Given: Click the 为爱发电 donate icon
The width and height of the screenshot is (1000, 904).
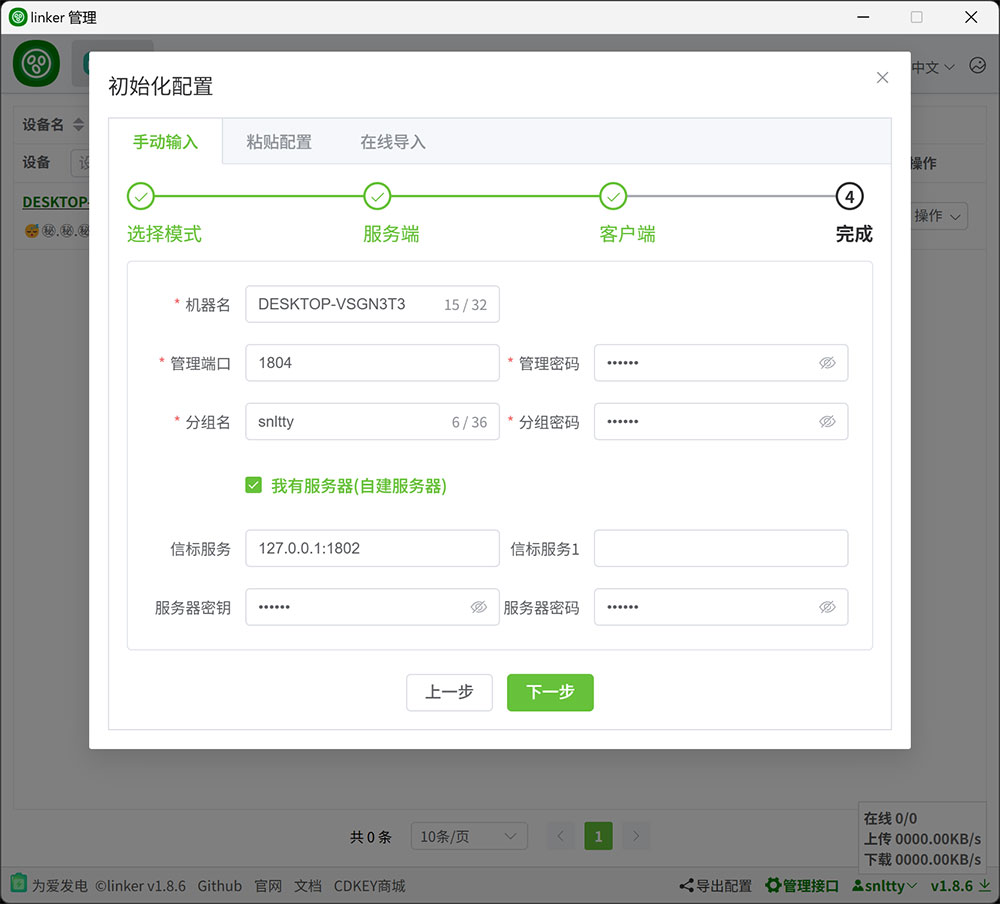Looking at the screenshot, I should point(19,885).
